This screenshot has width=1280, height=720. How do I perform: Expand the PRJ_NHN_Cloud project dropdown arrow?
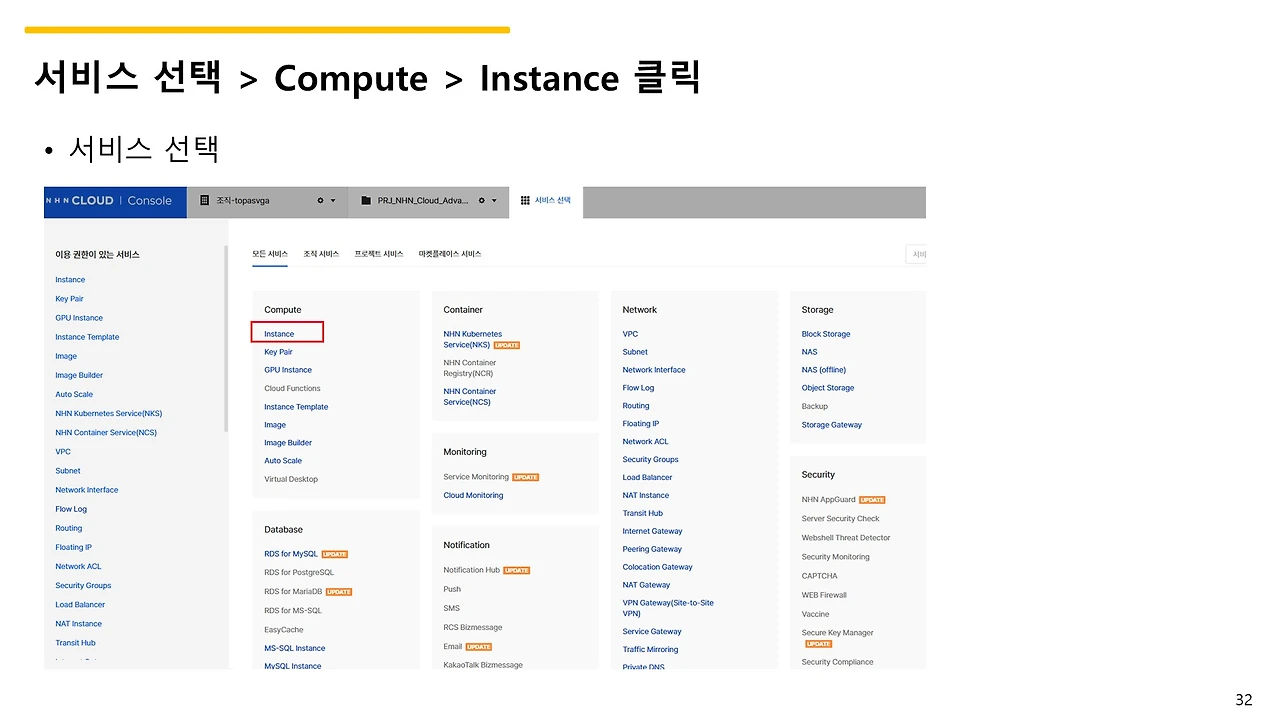[494, 201]
